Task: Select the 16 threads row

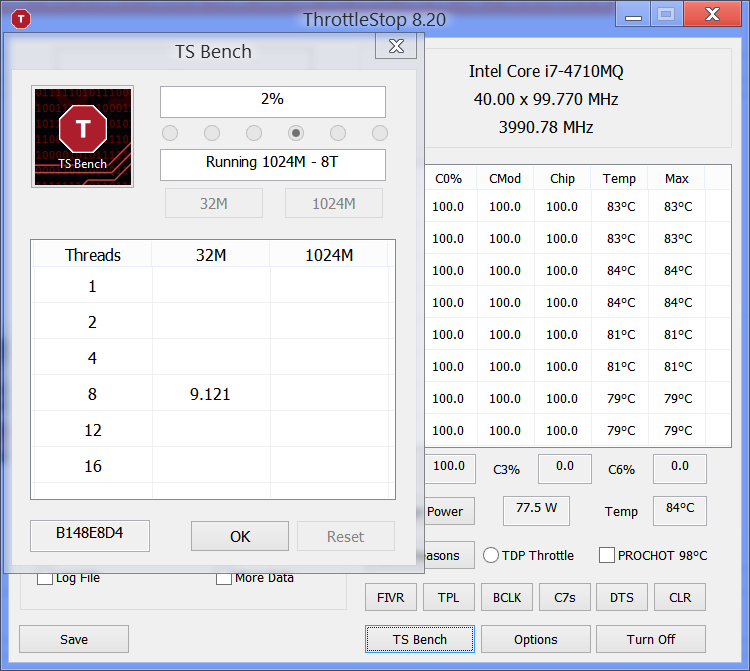Action: pyautogui.click(x=213, y=465)
